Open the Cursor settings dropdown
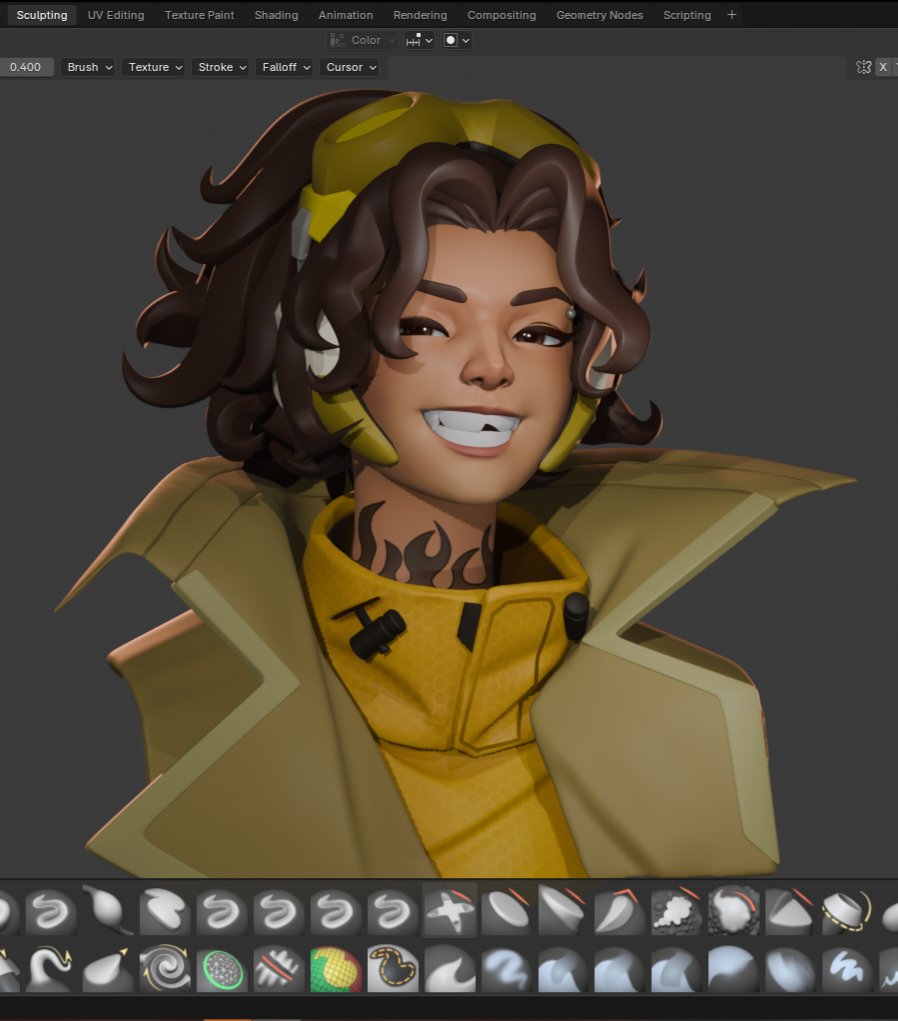The image size is (898, 1021). pyautogui.click(x=350, y=67)
